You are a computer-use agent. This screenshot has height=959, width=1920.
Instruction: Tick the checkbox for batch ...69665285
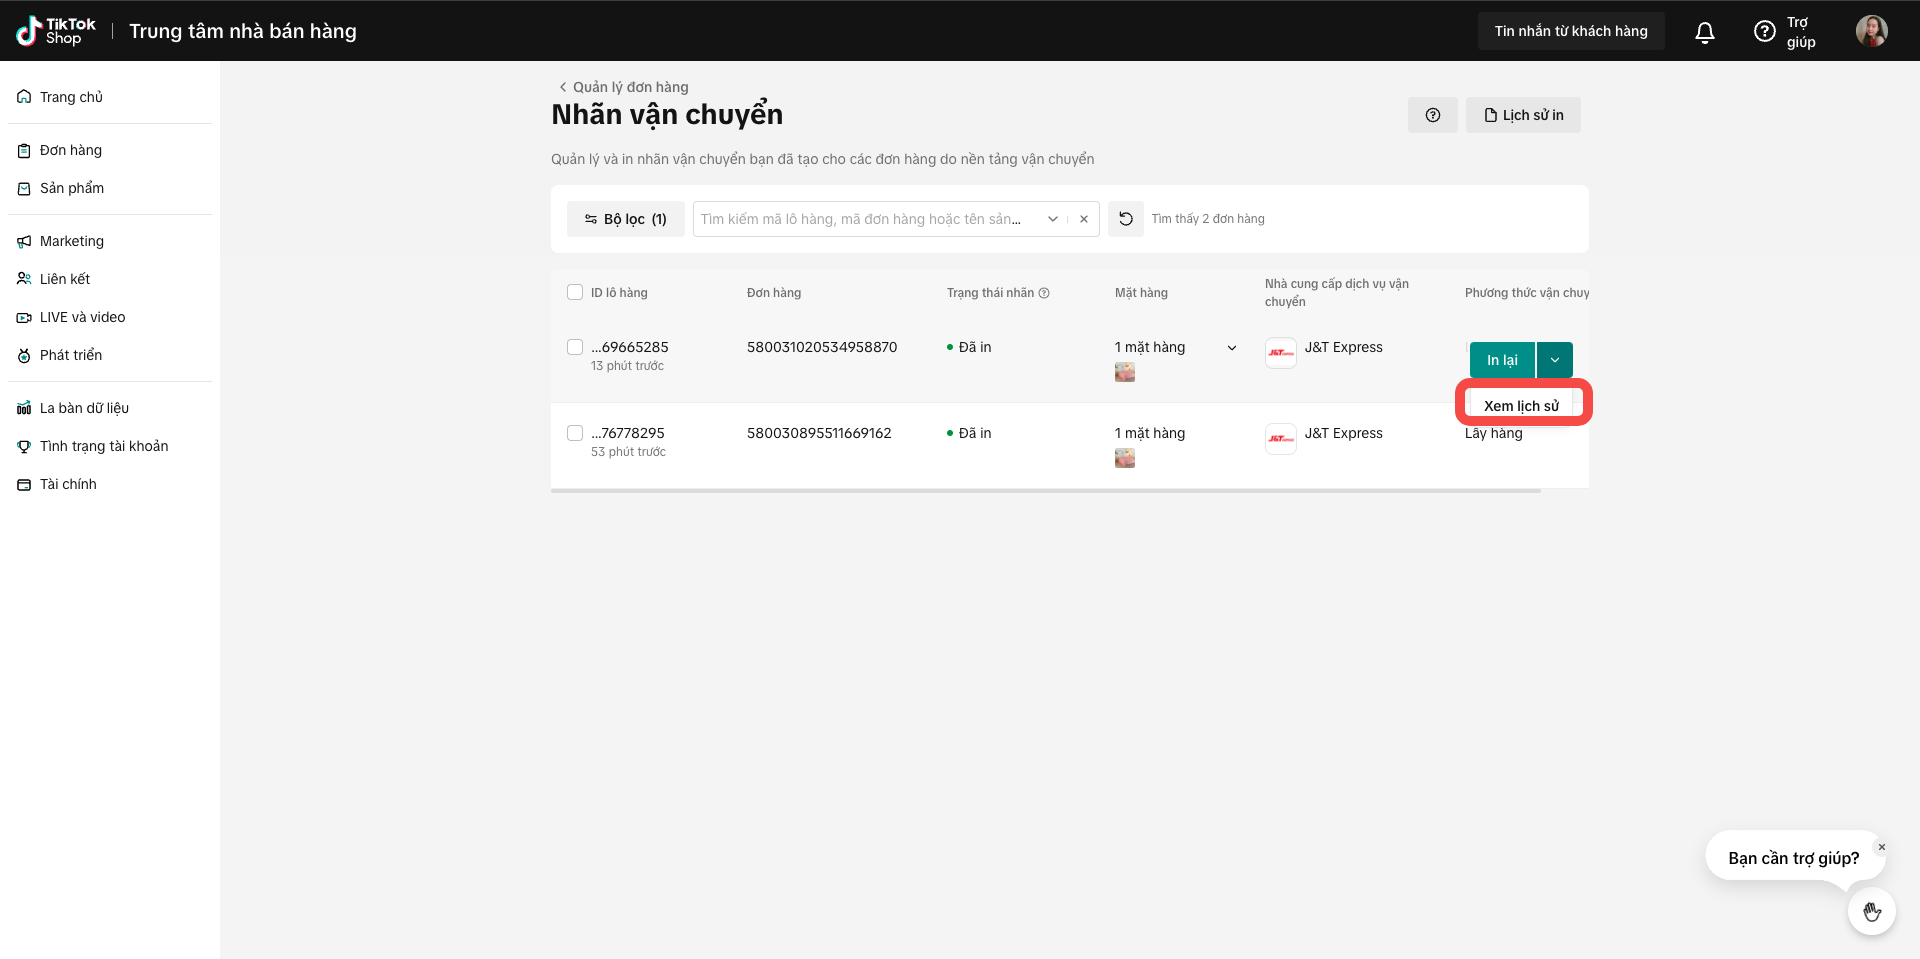[575, 347]
